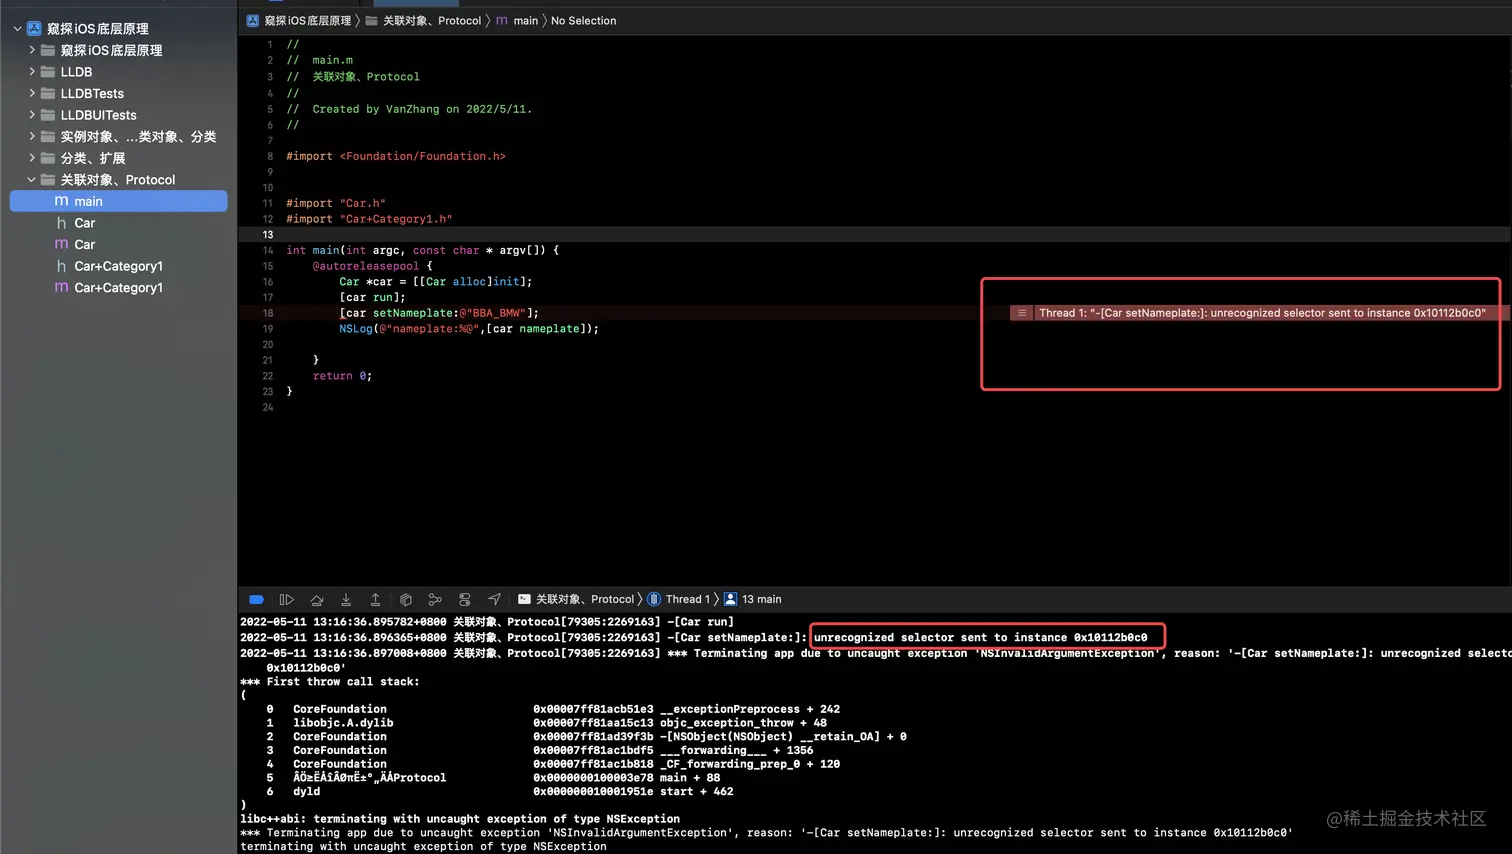Click the ___forwarding___ stack frame line
The width and height of the screenshot is (1512, 854).
point(540,750)
